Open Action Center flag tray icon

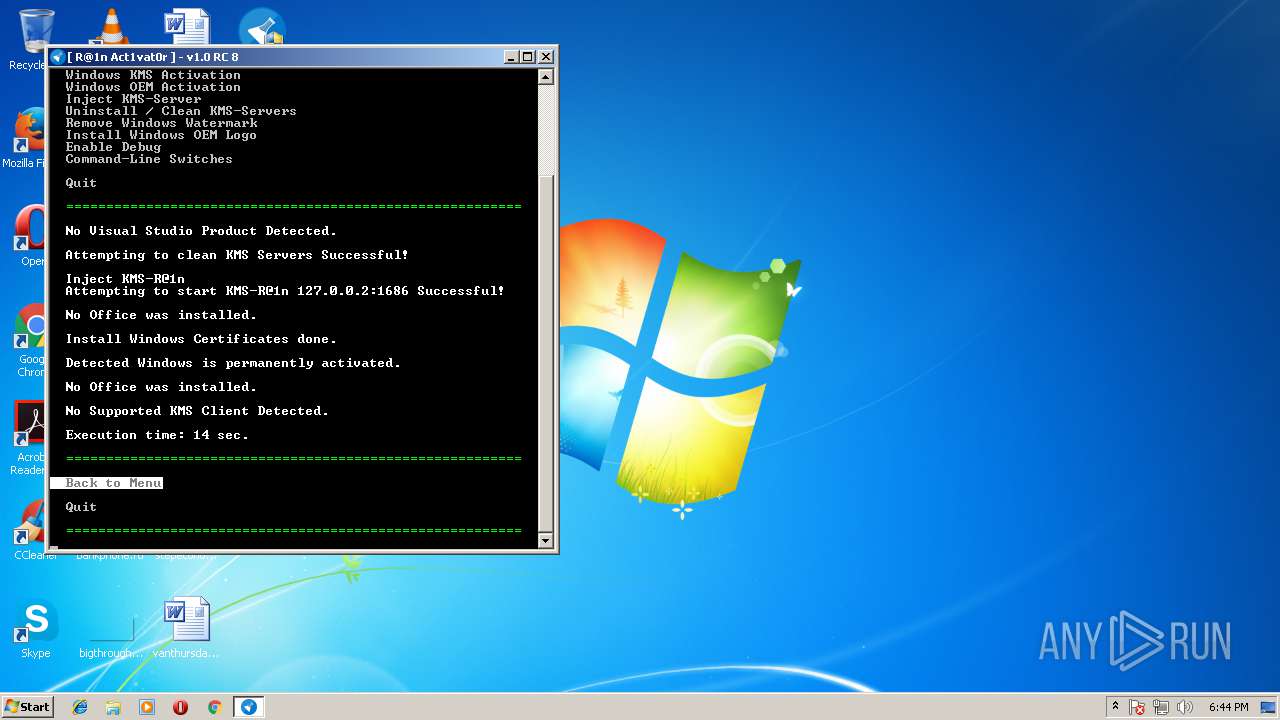click(1137, 707)
